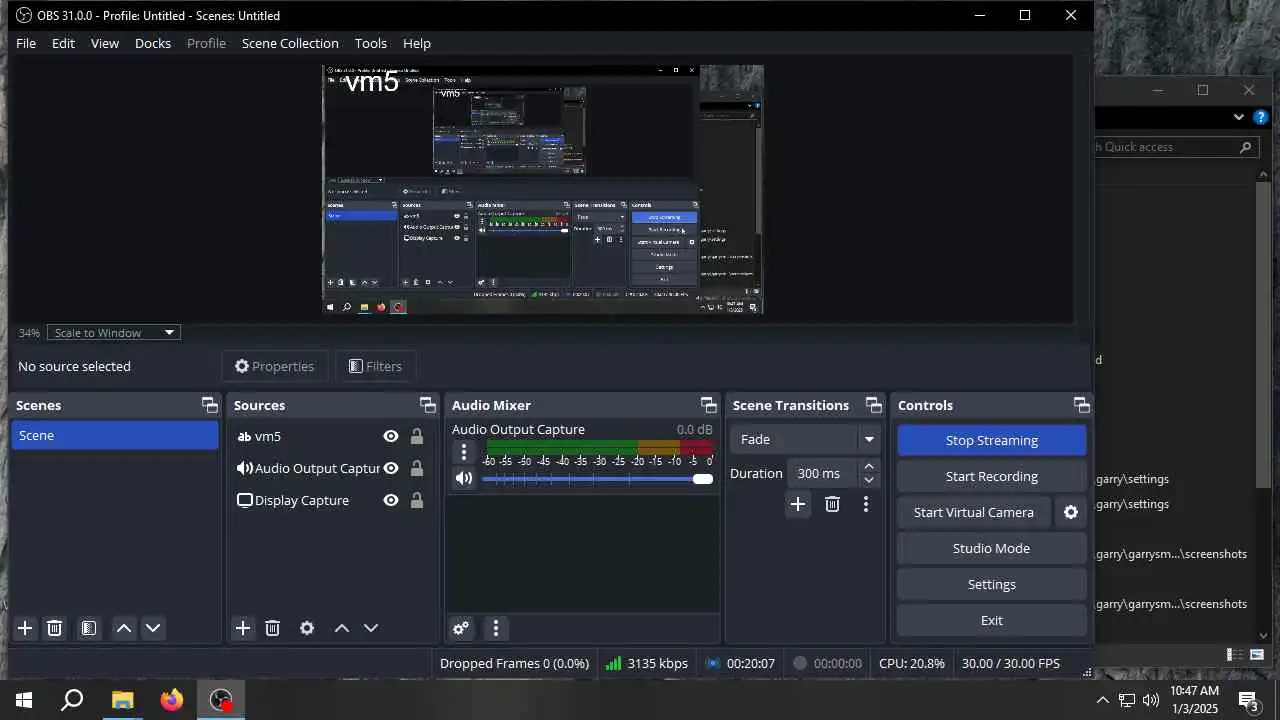Click Explorer window Quick access search box
Screen dimensions: 1280x720
click(1175, 146)
